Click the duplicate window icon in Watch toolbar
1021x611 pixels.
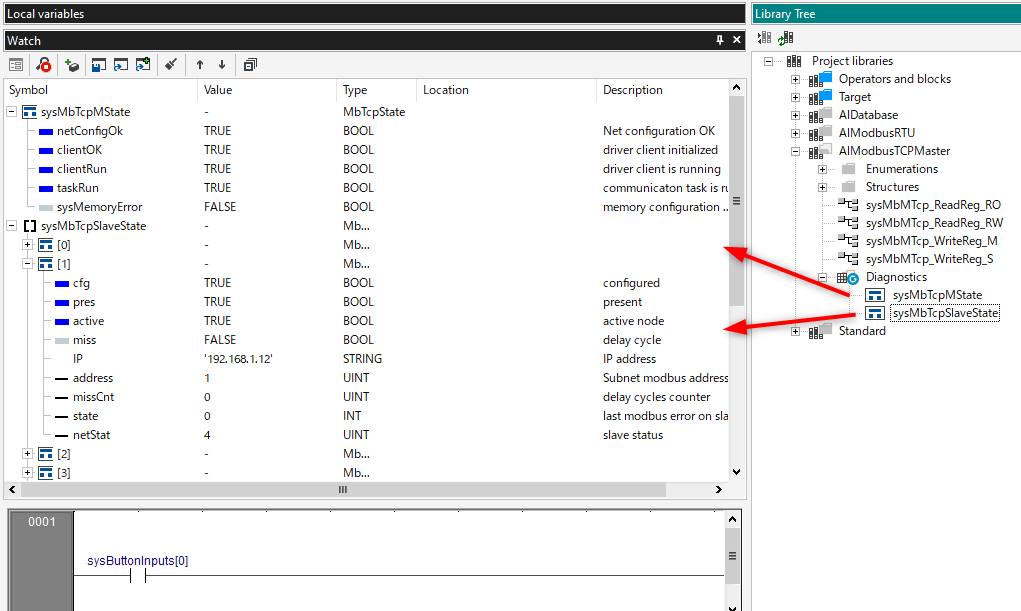pyautogui.click(x=249, y=64)
